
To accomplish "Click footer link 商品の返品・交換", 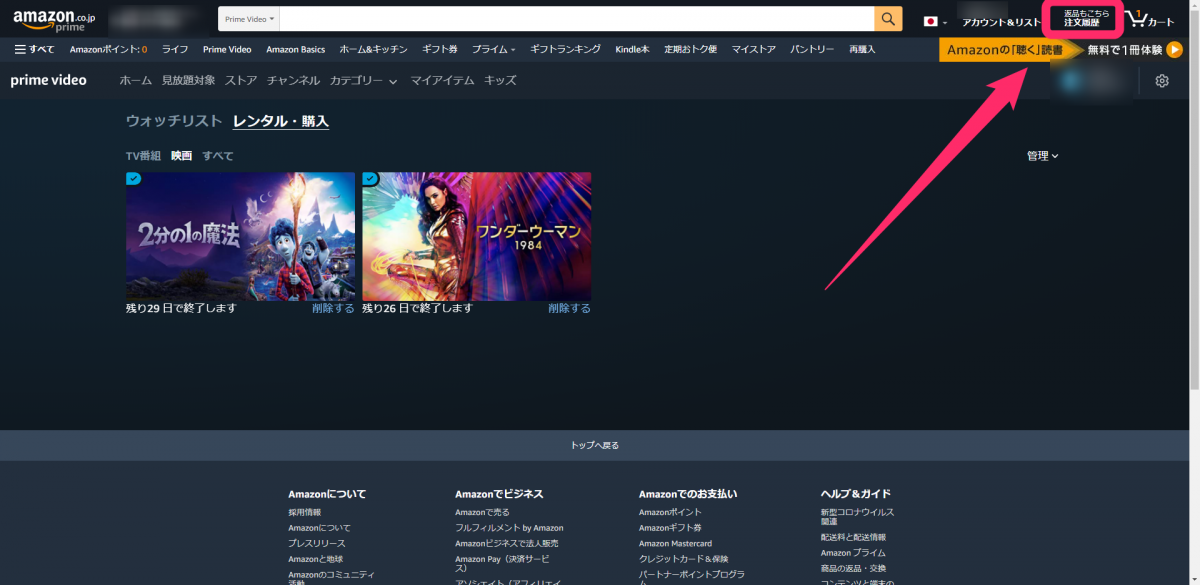I will [853, 568].
